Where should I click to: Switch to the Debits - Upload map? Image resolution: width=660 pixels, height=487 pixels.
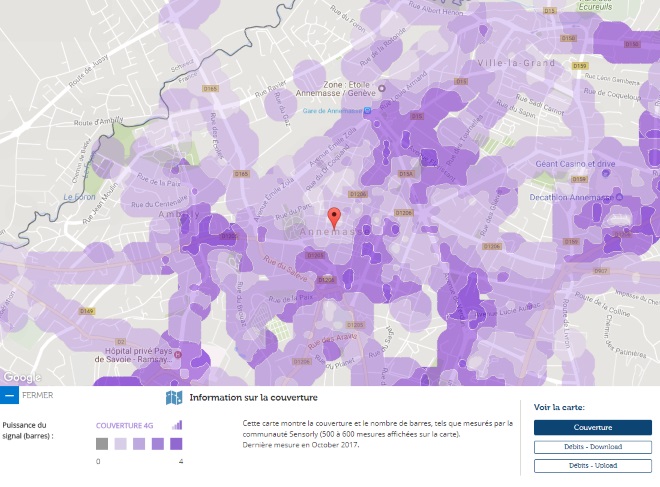593,466
